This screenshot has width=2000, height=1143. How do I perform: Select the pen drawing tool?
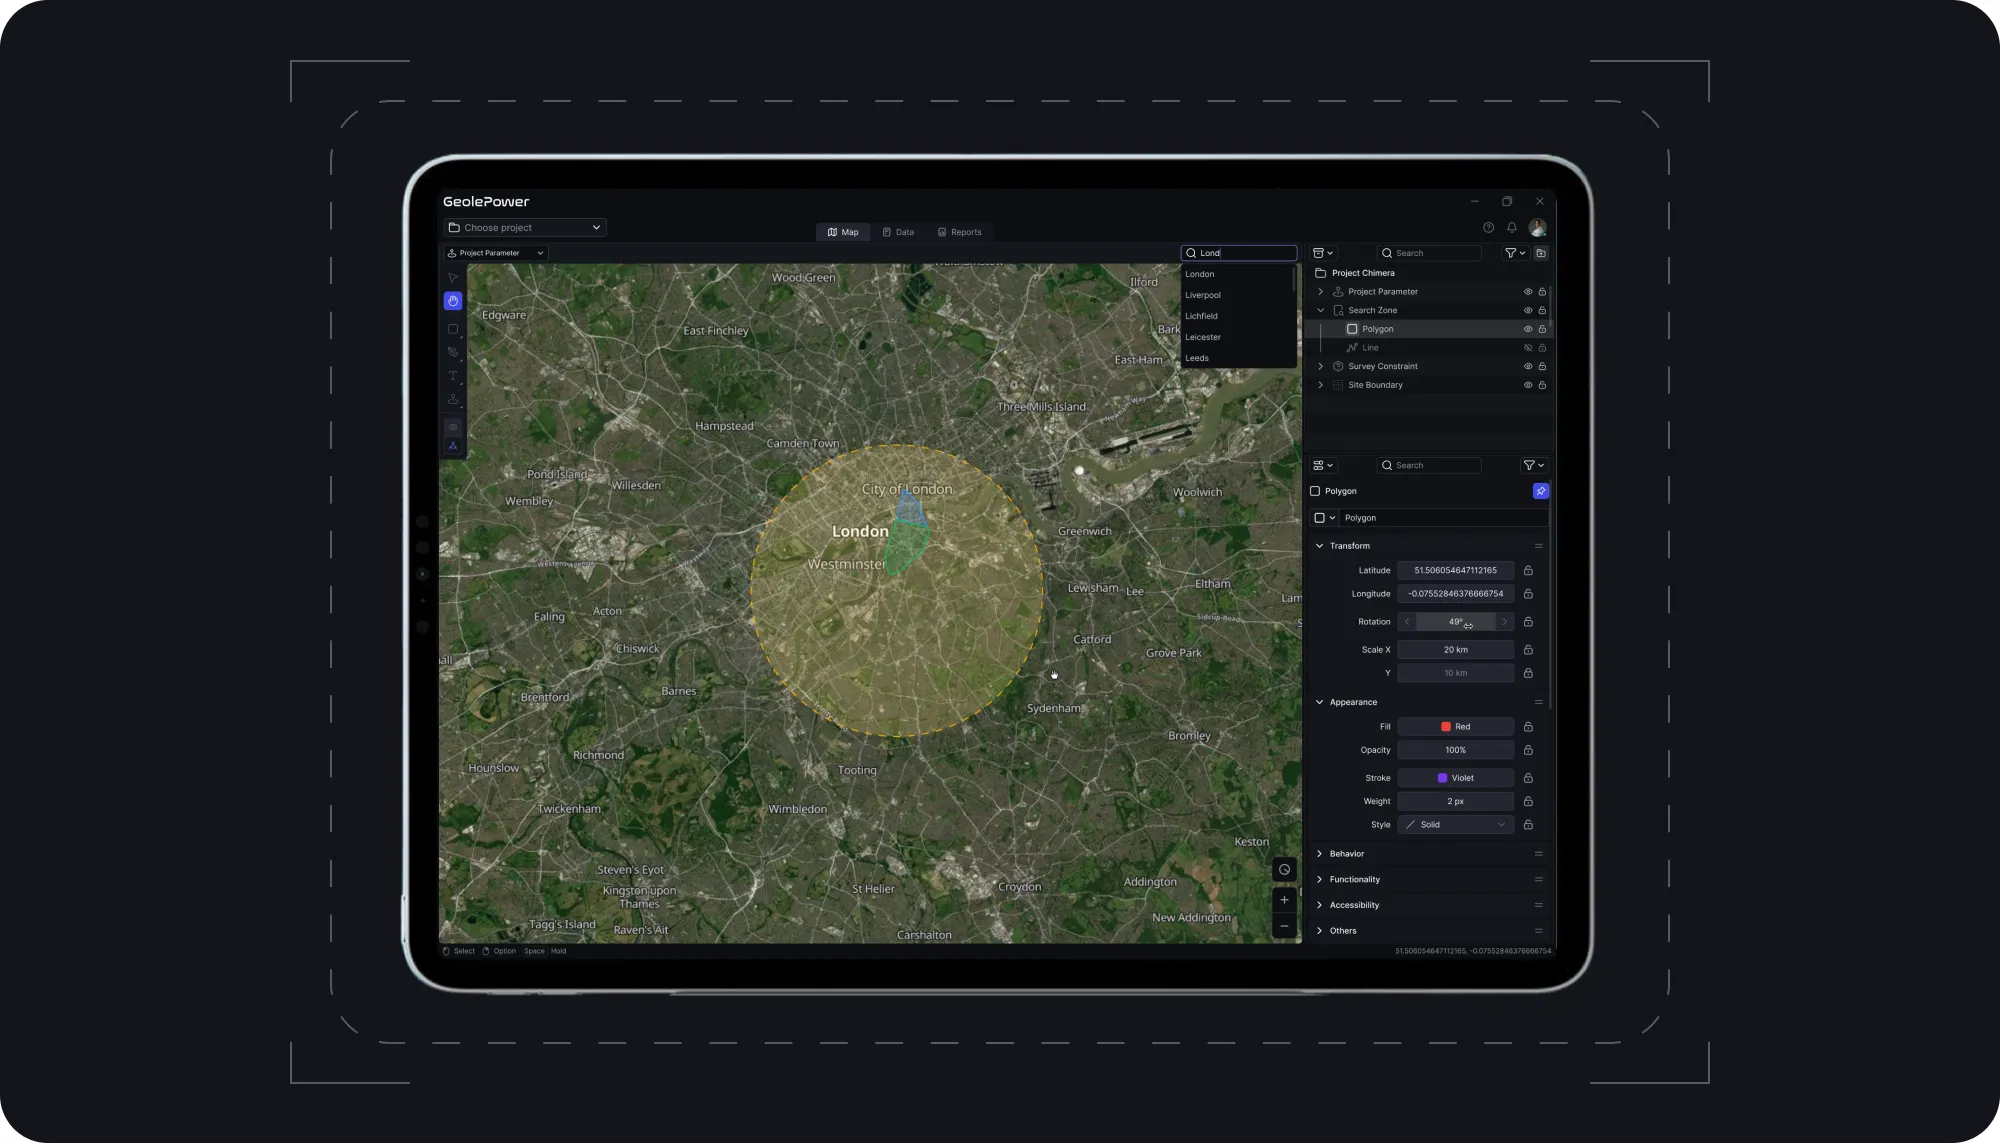click(x=453, y=352)
